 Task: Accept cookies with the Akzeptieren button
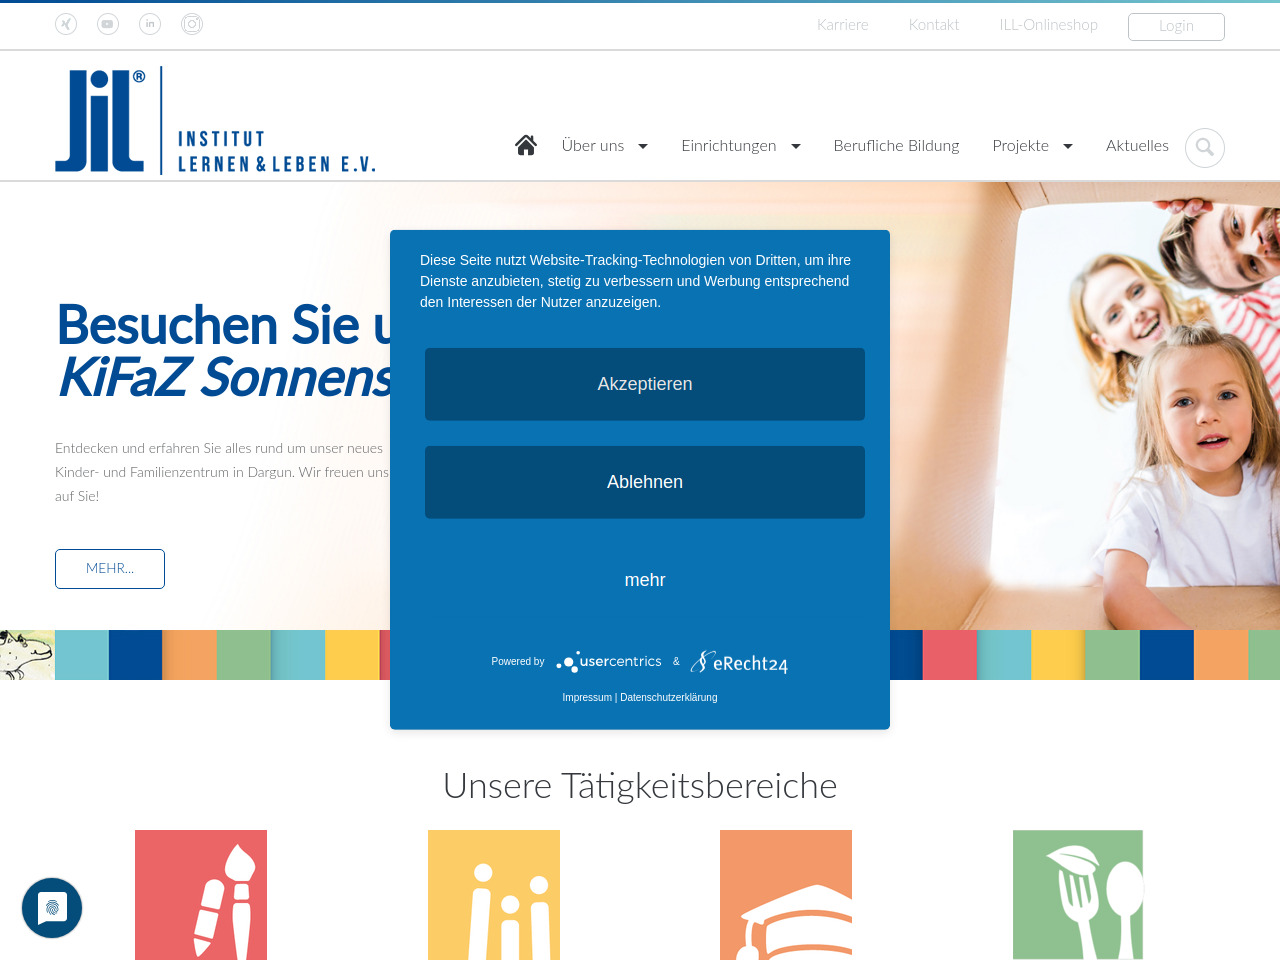coord(645,384)
